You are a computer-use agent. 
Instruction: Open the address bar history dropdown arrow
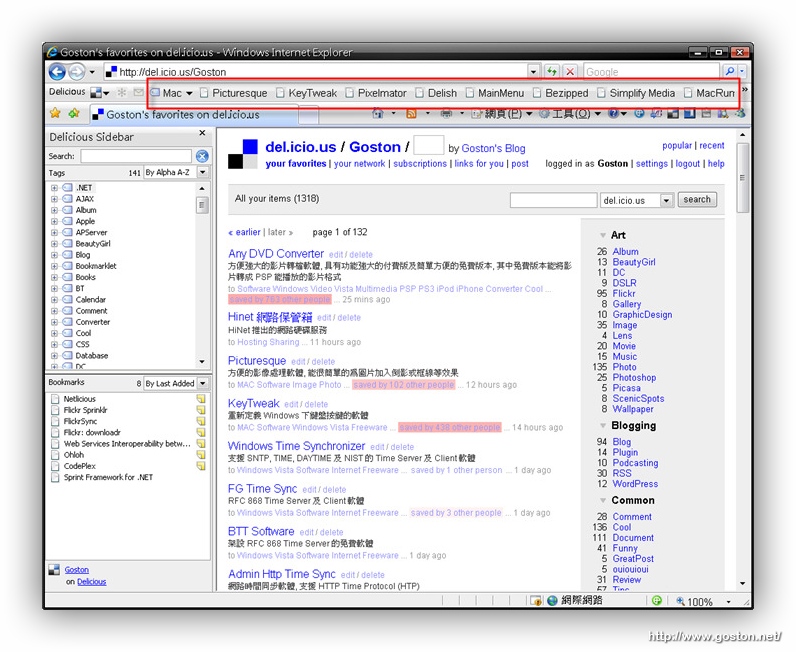[533, 72]
